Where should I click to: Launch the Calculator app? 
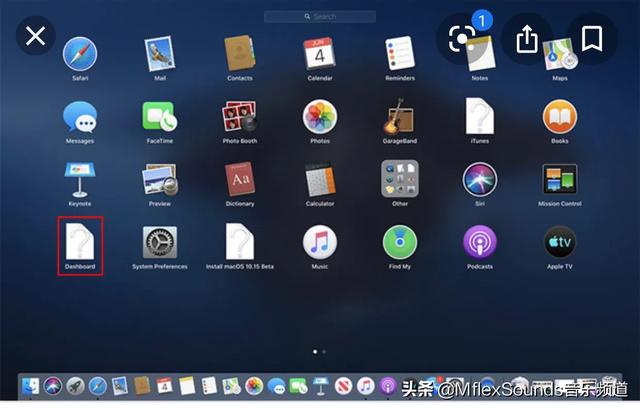tap(320, 180)
